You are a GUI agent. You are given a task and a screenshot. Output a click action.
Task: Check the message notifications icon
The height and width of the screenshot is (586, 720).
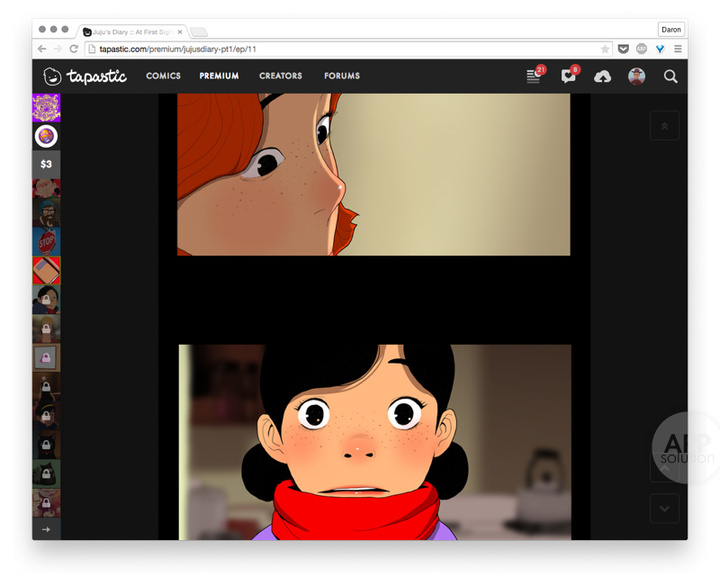568,77
